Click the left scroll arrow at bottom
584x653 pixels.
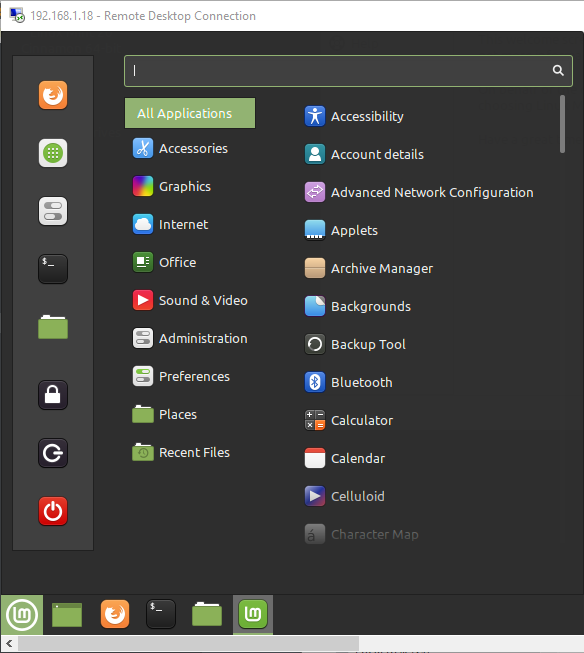pos(9,643)
